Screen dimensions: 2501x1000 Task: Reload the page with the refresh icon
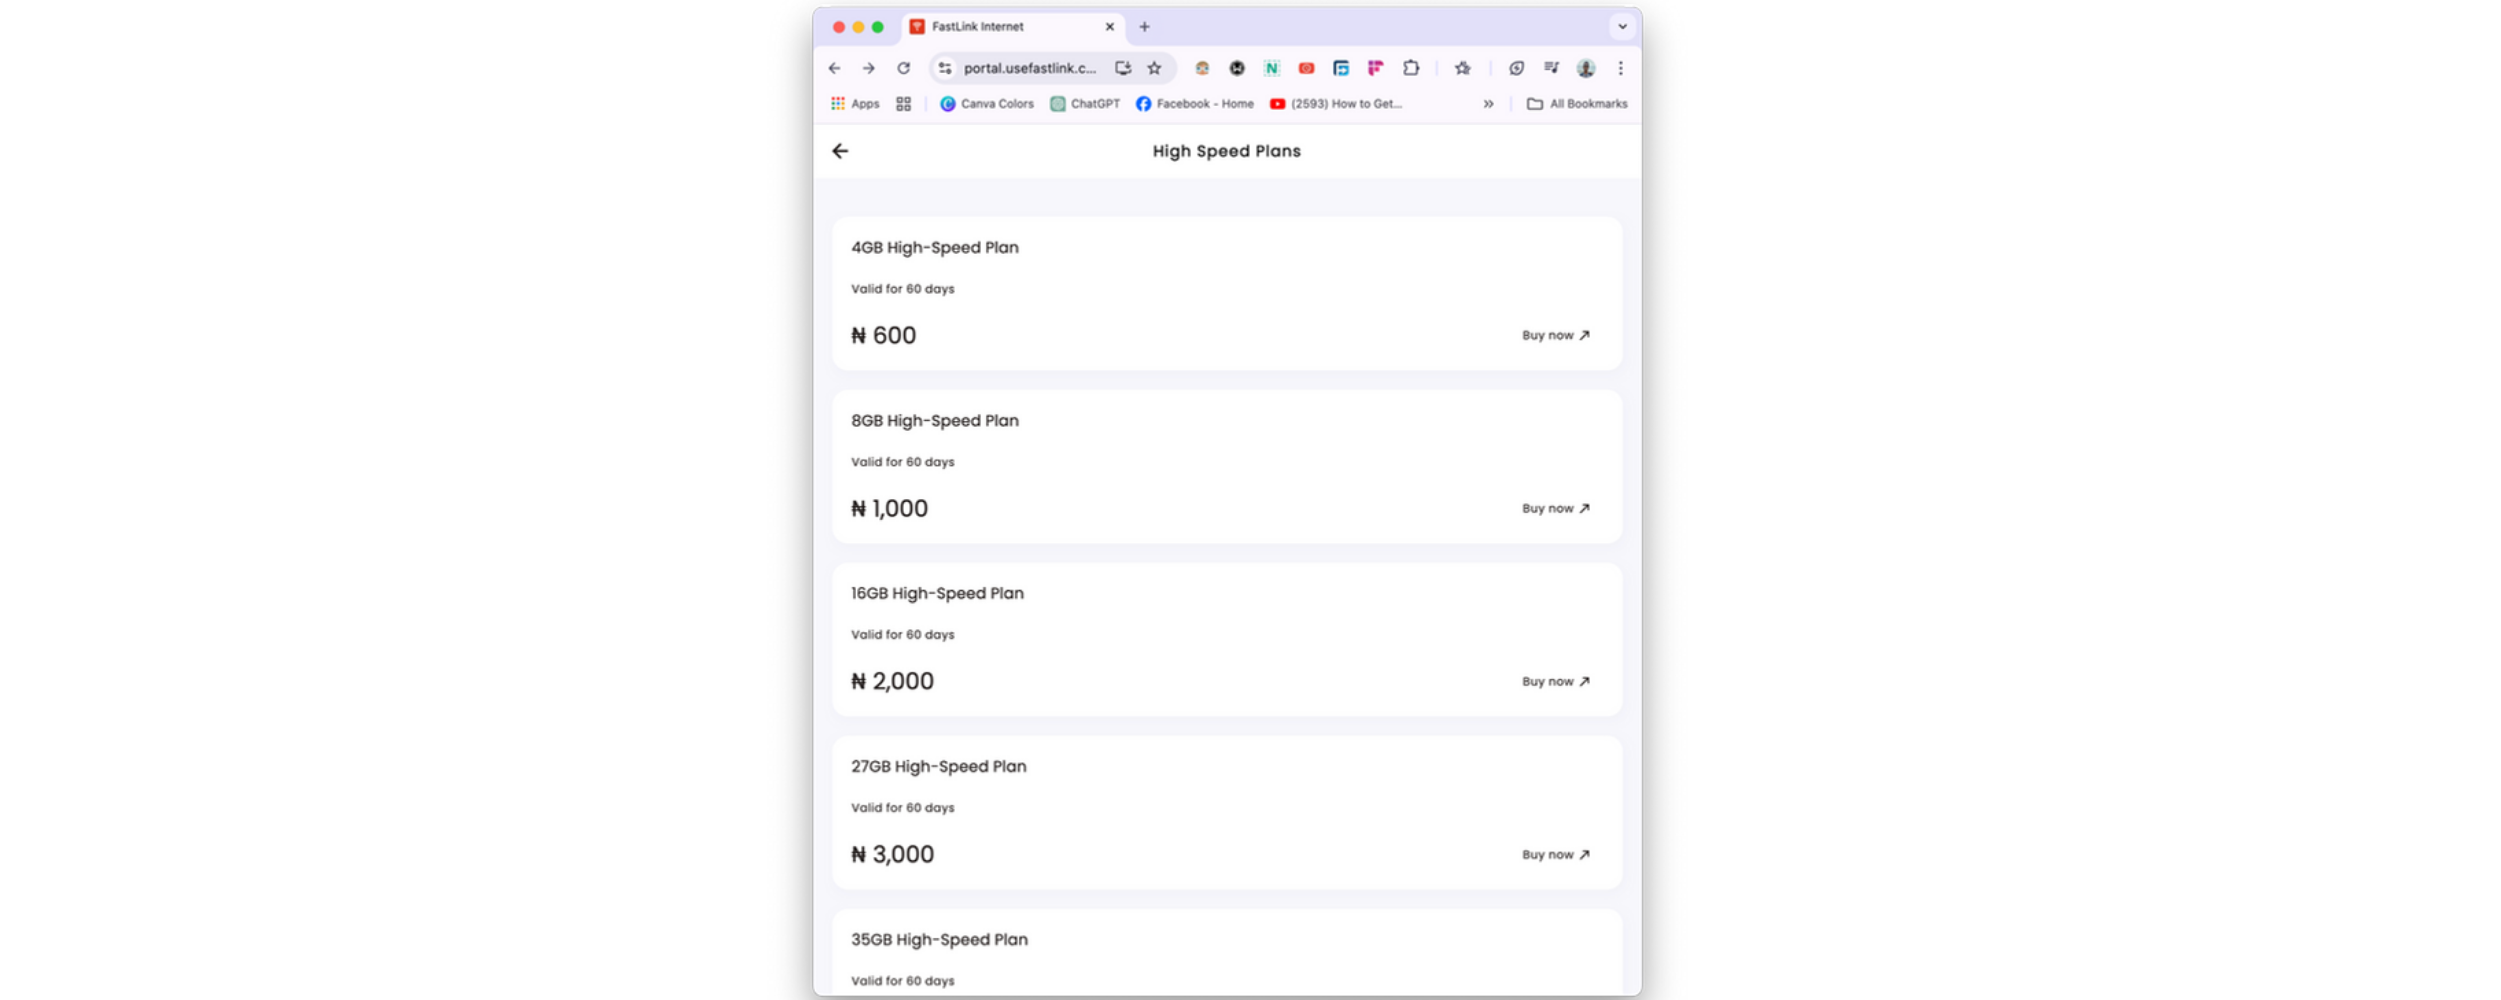tap(903, 68)
